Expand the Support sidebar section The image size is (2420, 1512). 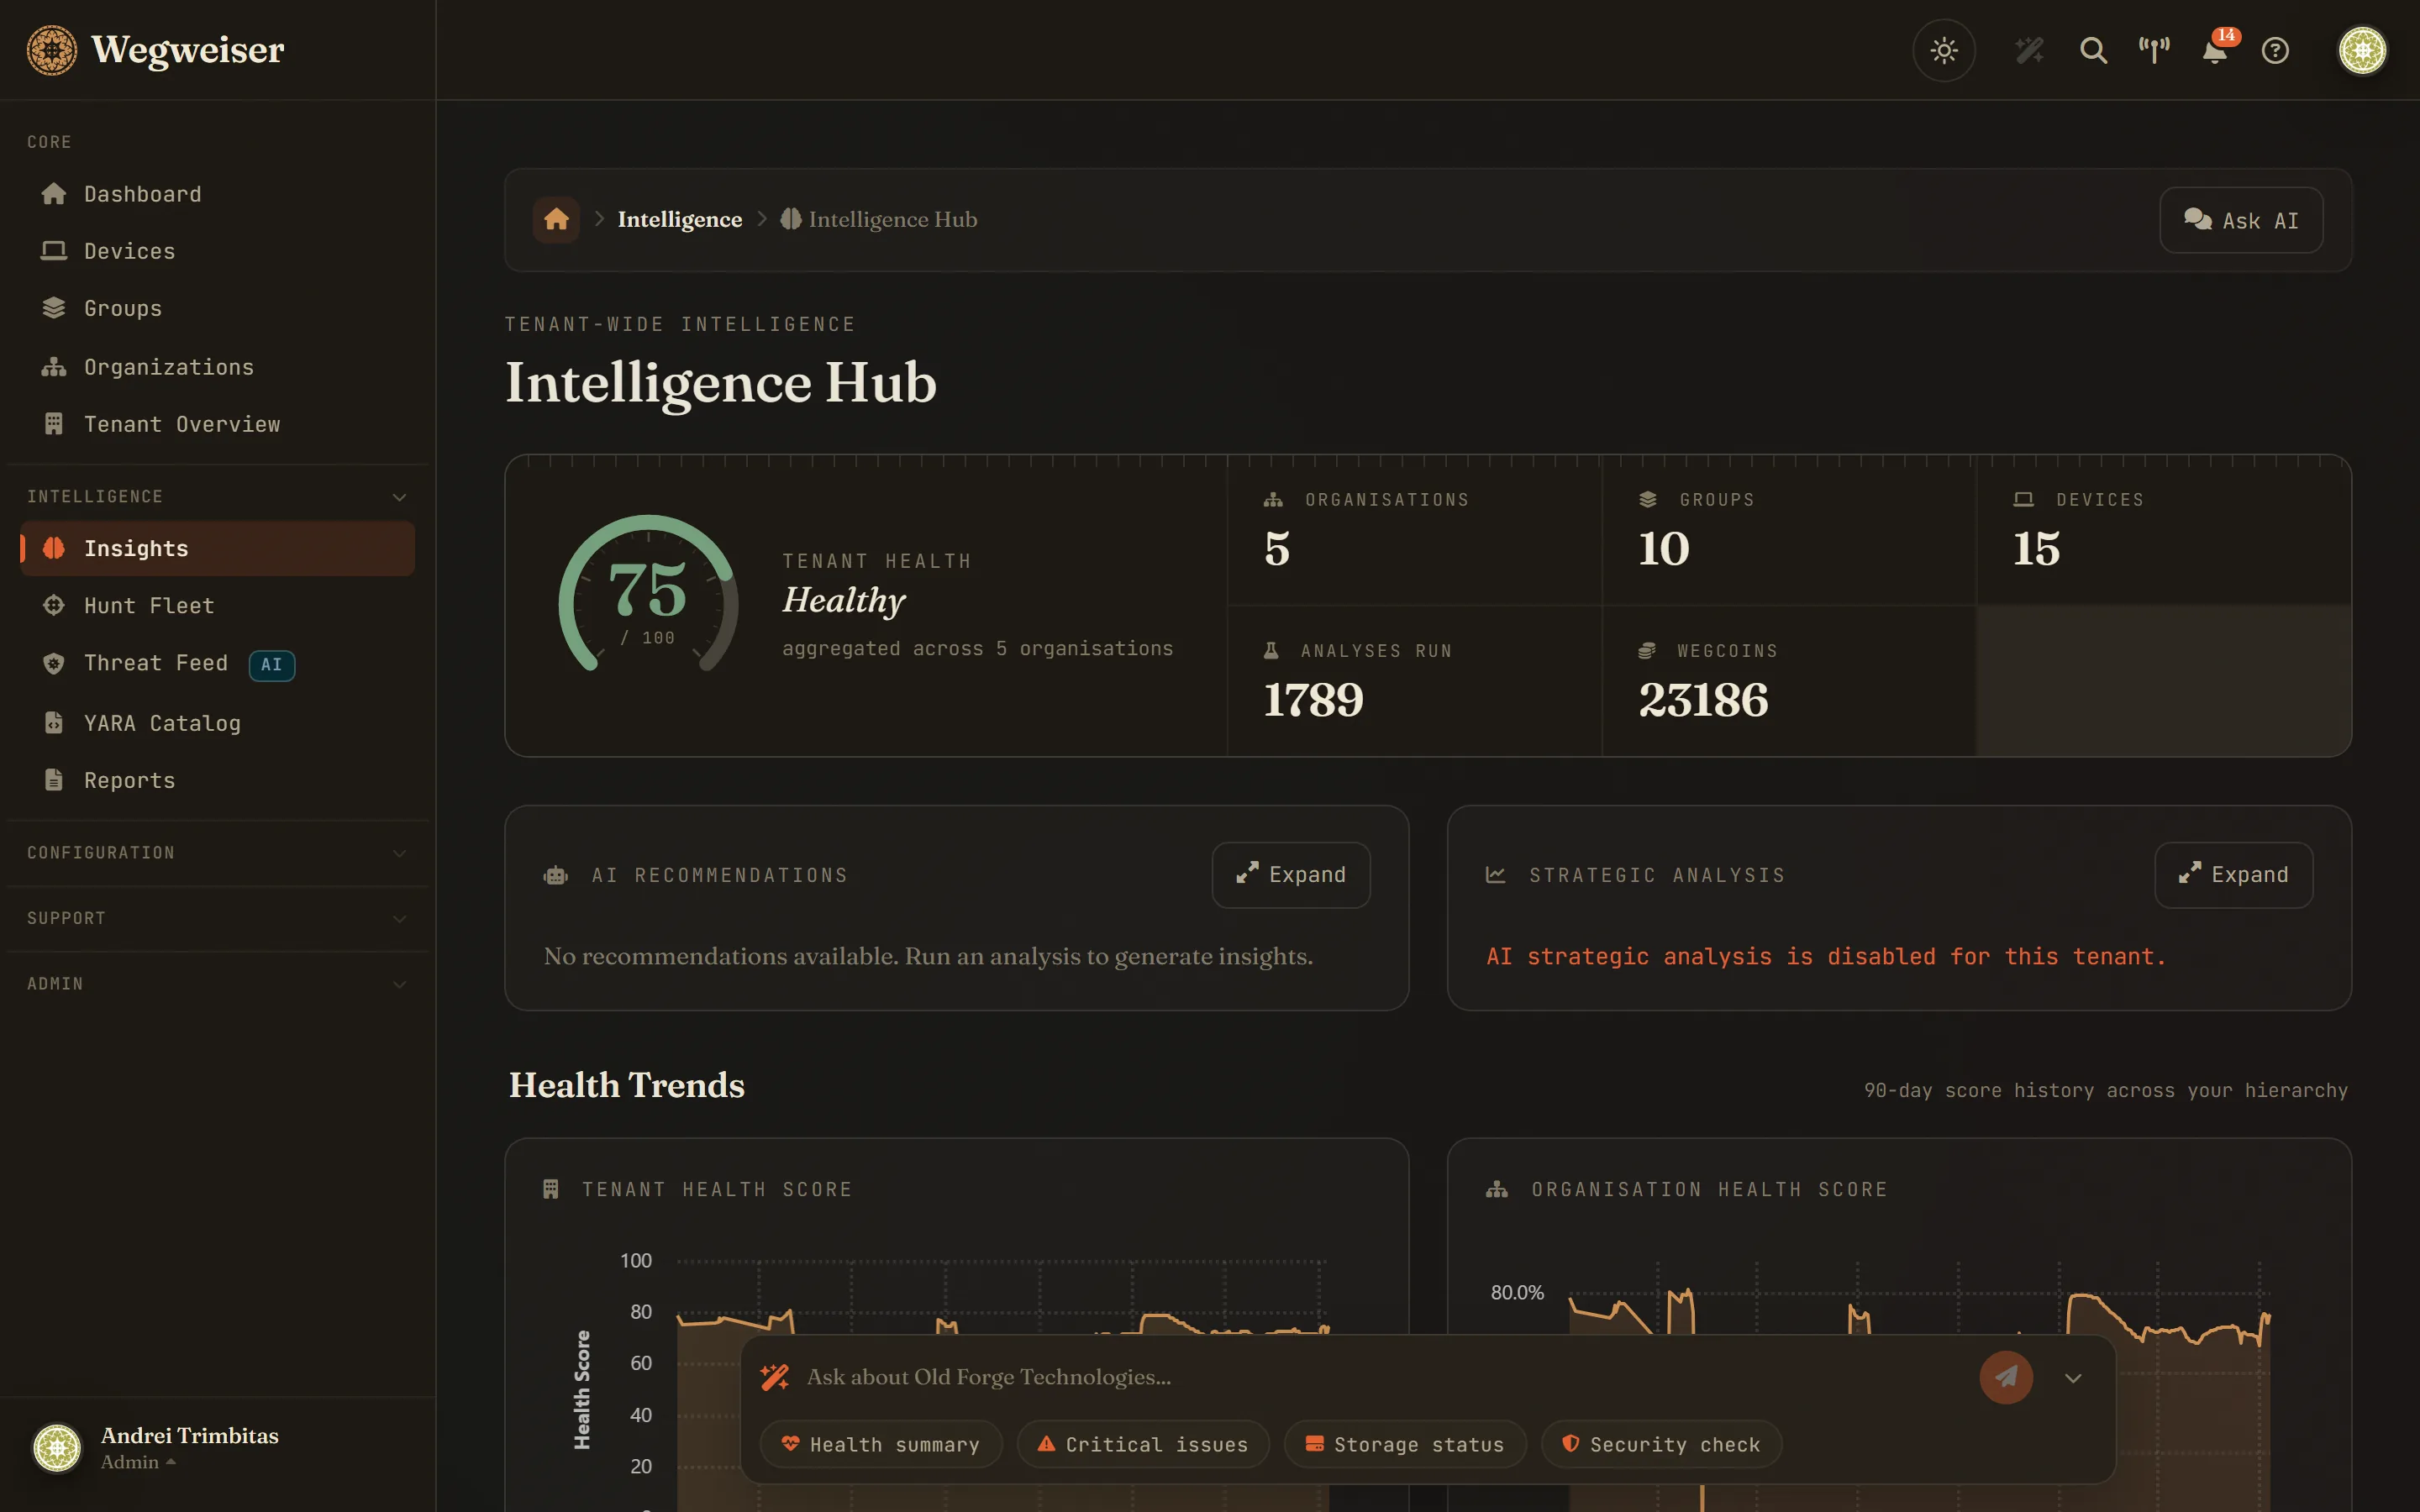click(x=218, y=918)
